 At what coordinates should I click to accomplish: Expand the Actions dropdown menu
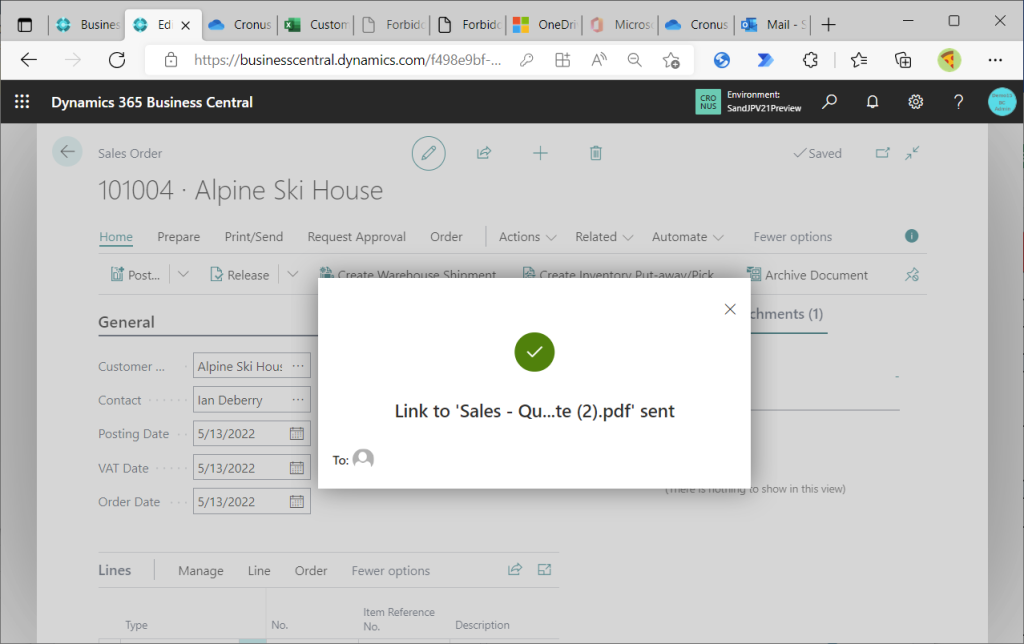tap(527, 237)
